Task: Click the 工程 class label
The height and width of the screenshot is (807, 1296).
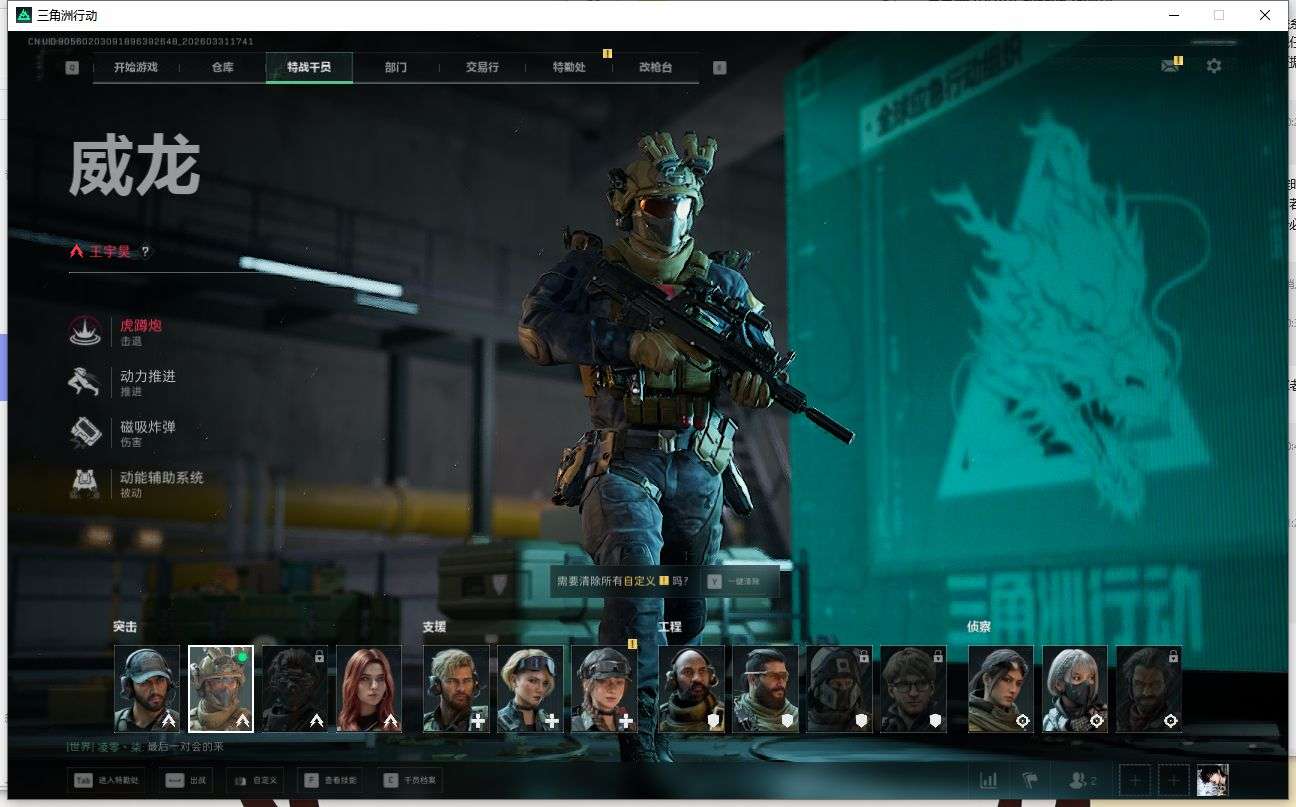Action: [x=669, y=627]
